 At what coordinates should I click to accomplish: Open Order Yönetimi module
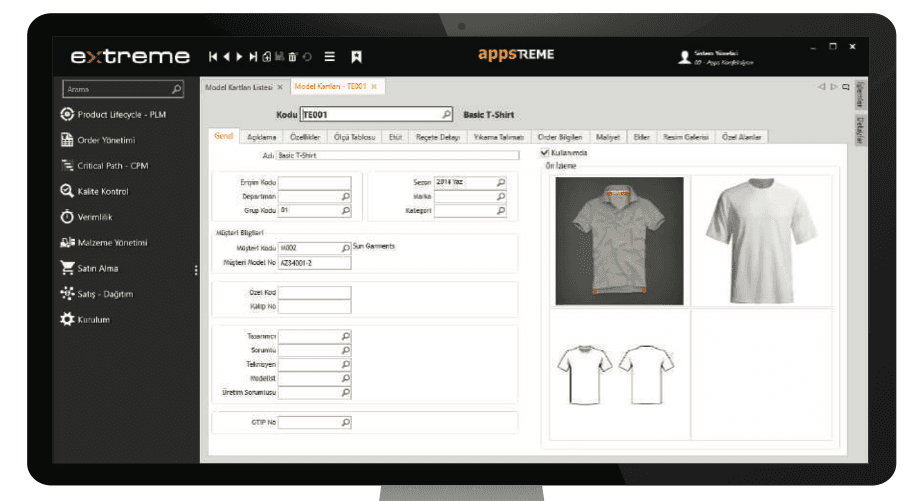click(98, 140)
